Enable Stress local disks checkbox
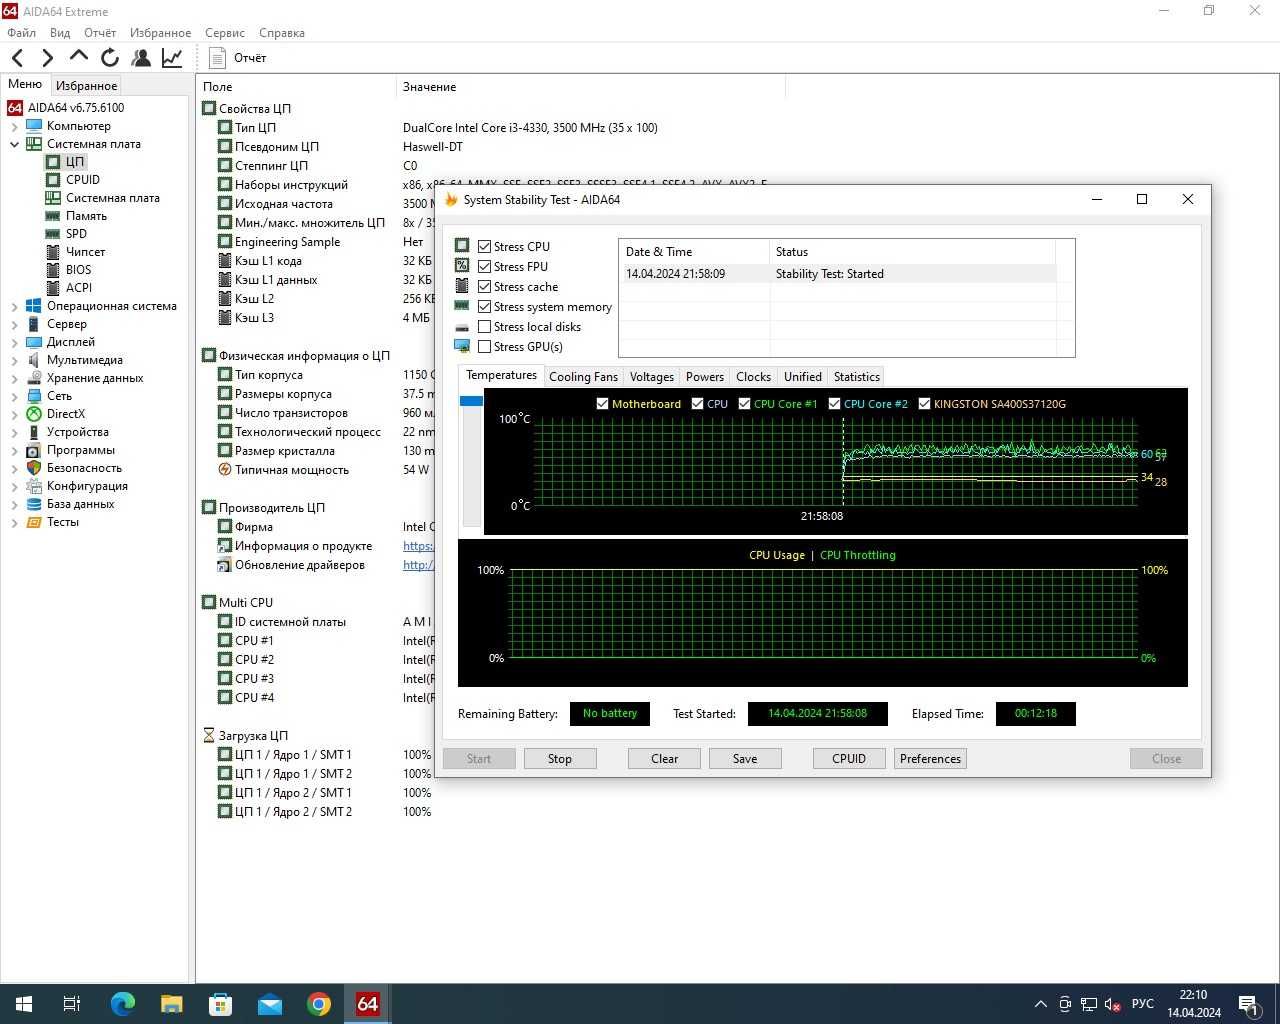Screen dimensions: 1280x1024 [484, 326]
